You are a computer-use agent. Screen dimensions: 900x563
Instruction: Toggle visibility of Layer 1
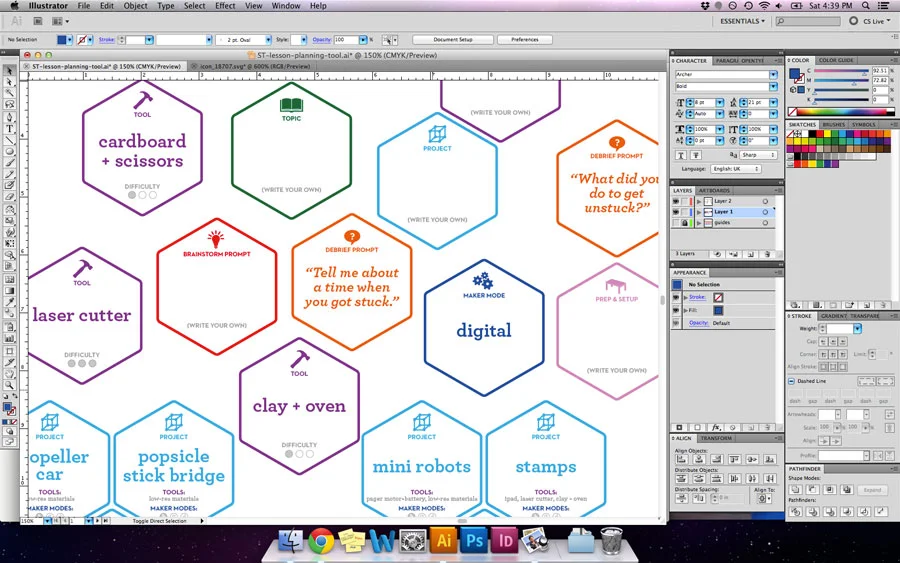[676, 212]
